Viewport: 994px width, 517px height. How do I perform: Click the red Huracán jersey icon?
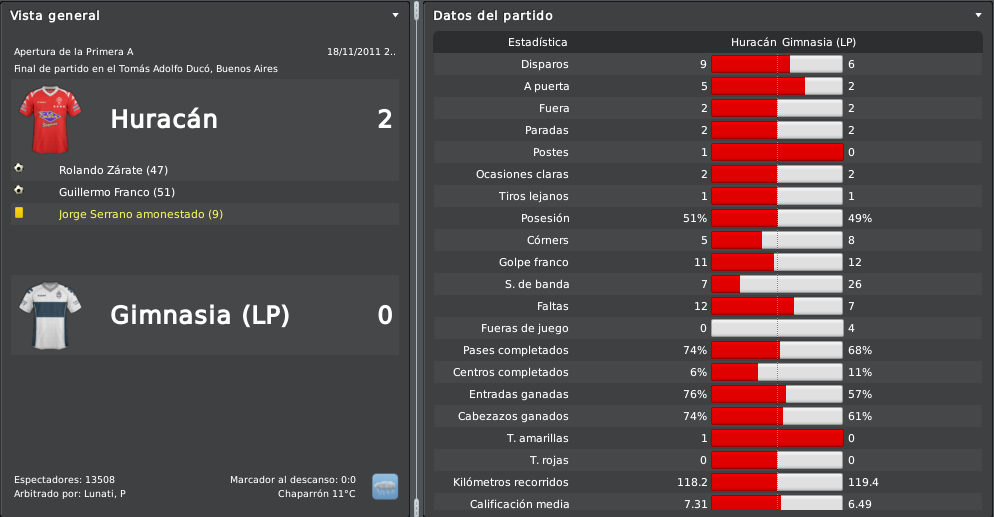coord(50,120)
